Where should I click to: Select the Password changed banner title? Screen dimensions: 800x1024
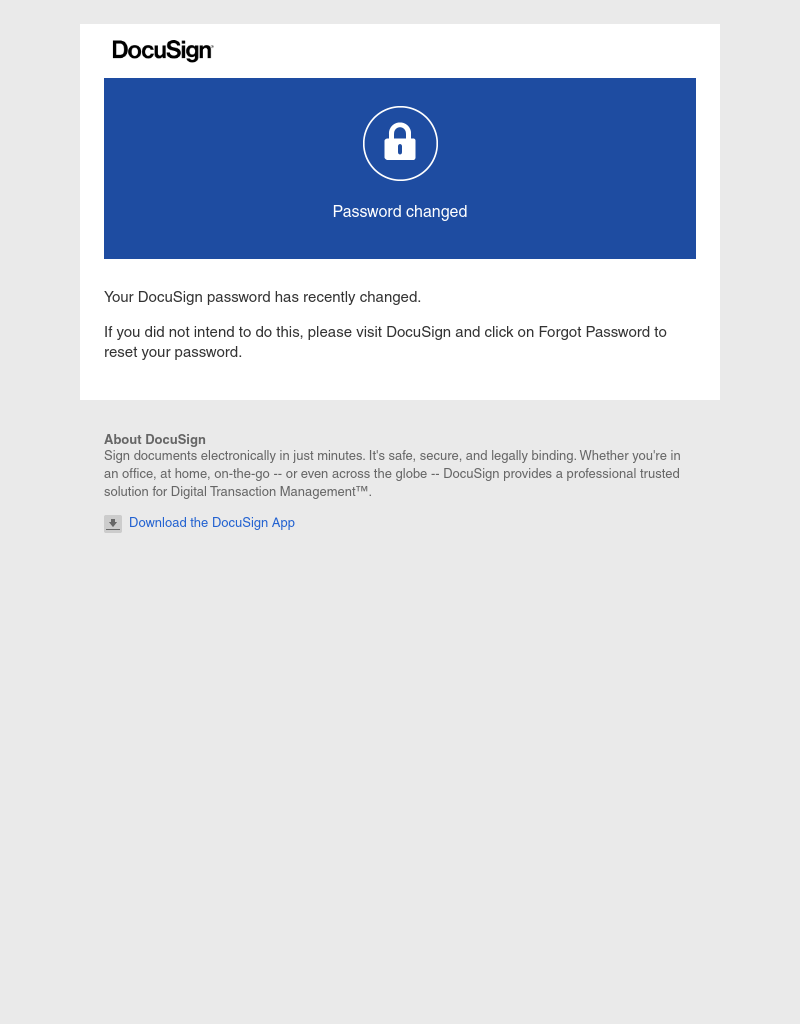[x=400, y=212]
